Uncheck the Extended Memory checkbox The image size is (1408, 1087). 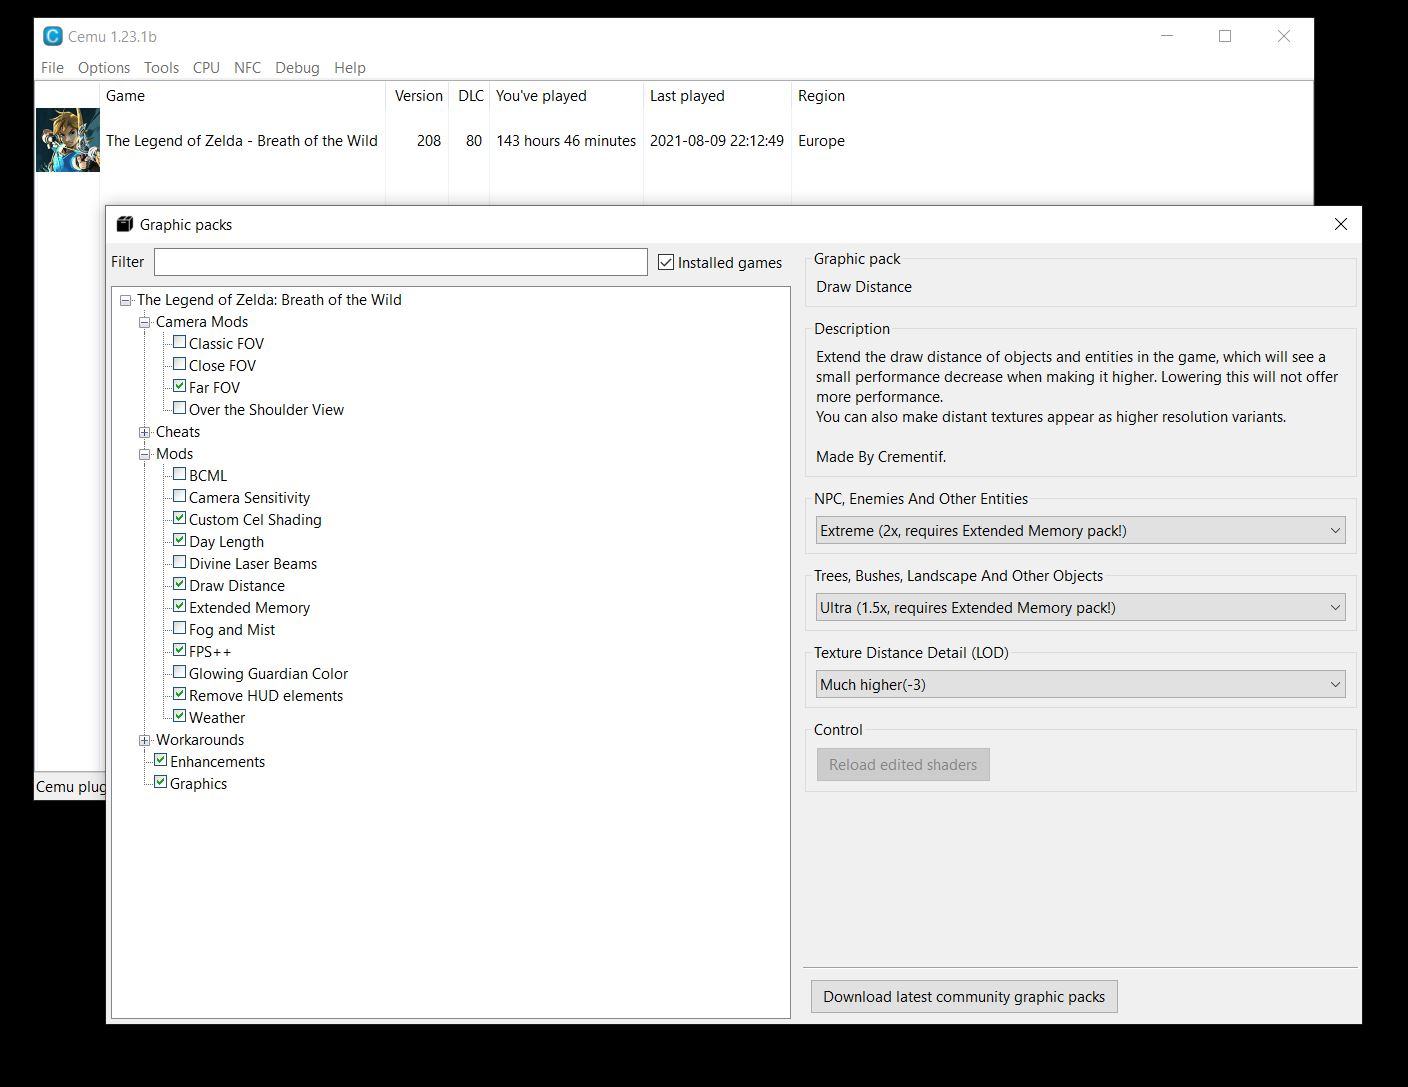179,606
